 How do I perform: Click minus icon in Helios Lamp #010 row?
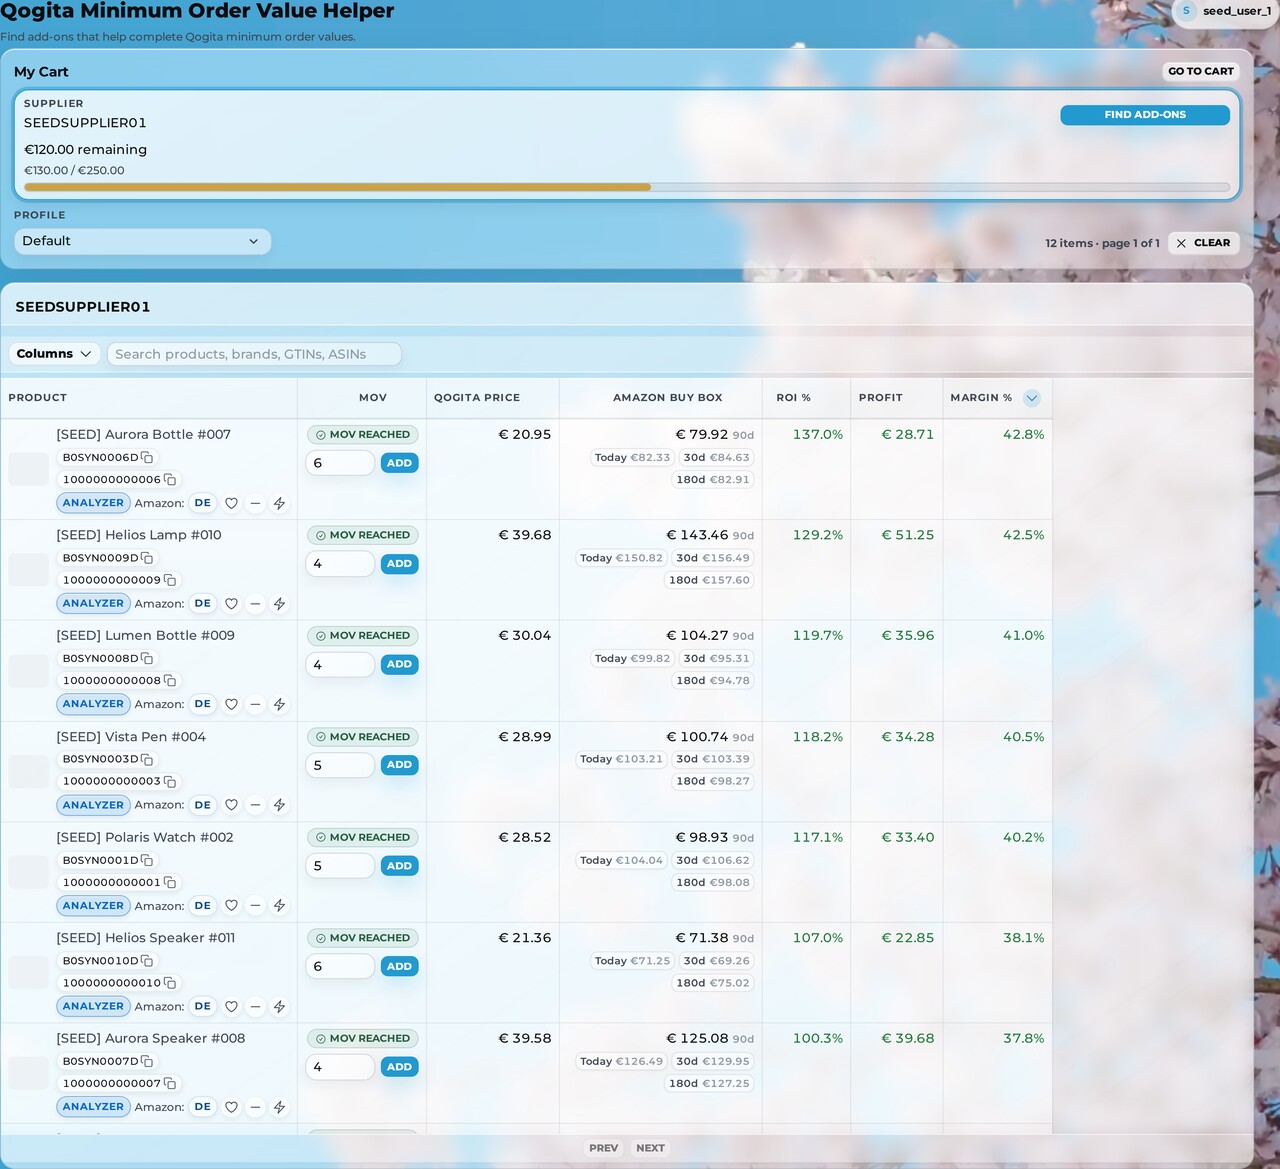[255, 604]
